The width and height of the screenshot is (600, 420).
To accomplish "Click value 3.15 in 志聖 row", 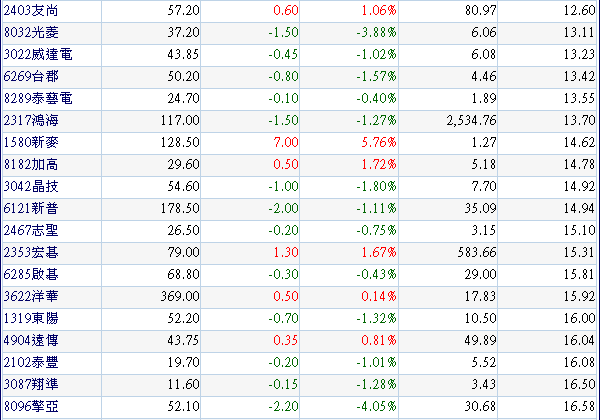I will (484, 230).
